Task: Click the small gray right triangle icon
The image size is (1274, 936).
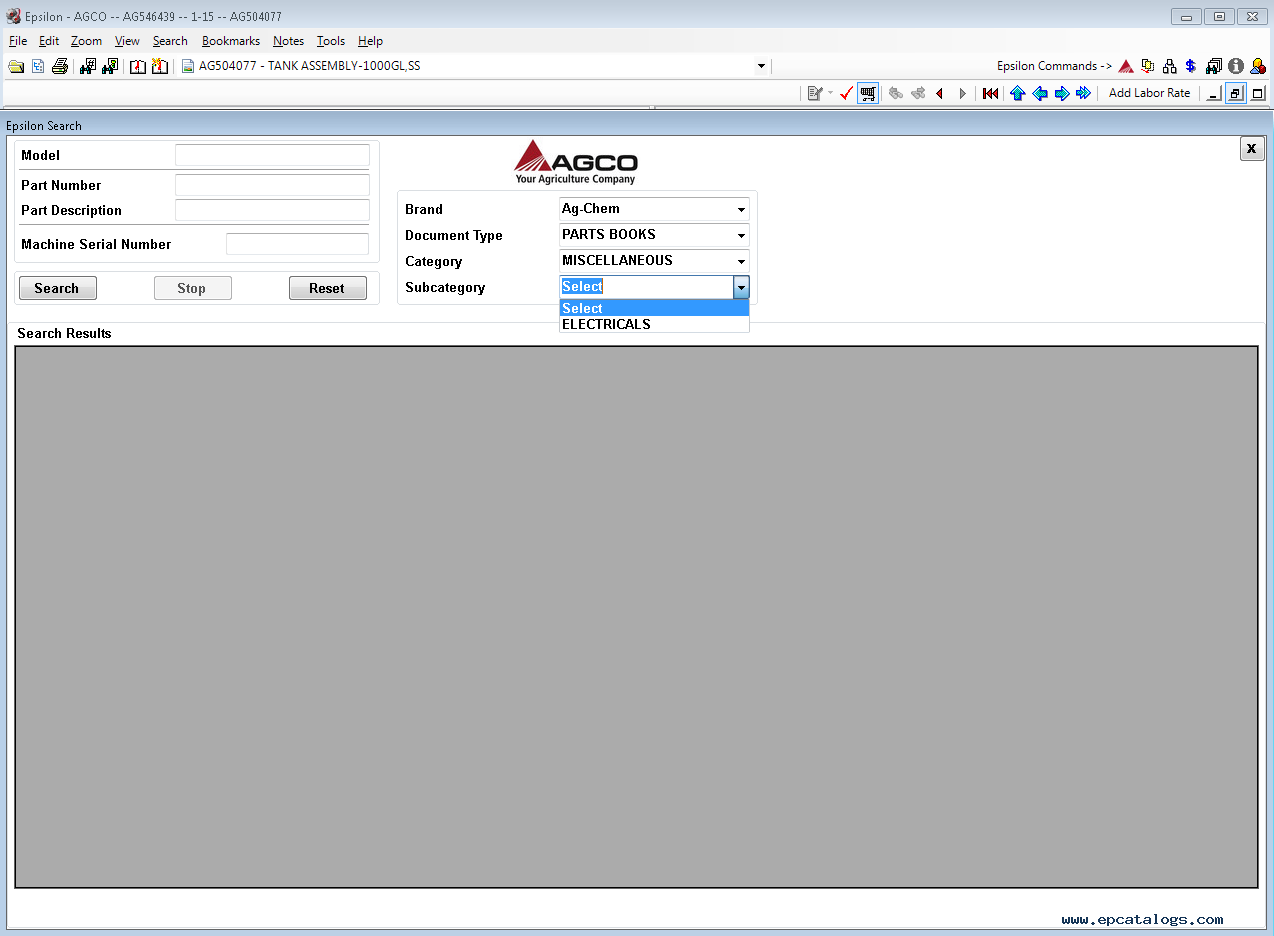Action: pyautogui.click(x=963, y=93)
